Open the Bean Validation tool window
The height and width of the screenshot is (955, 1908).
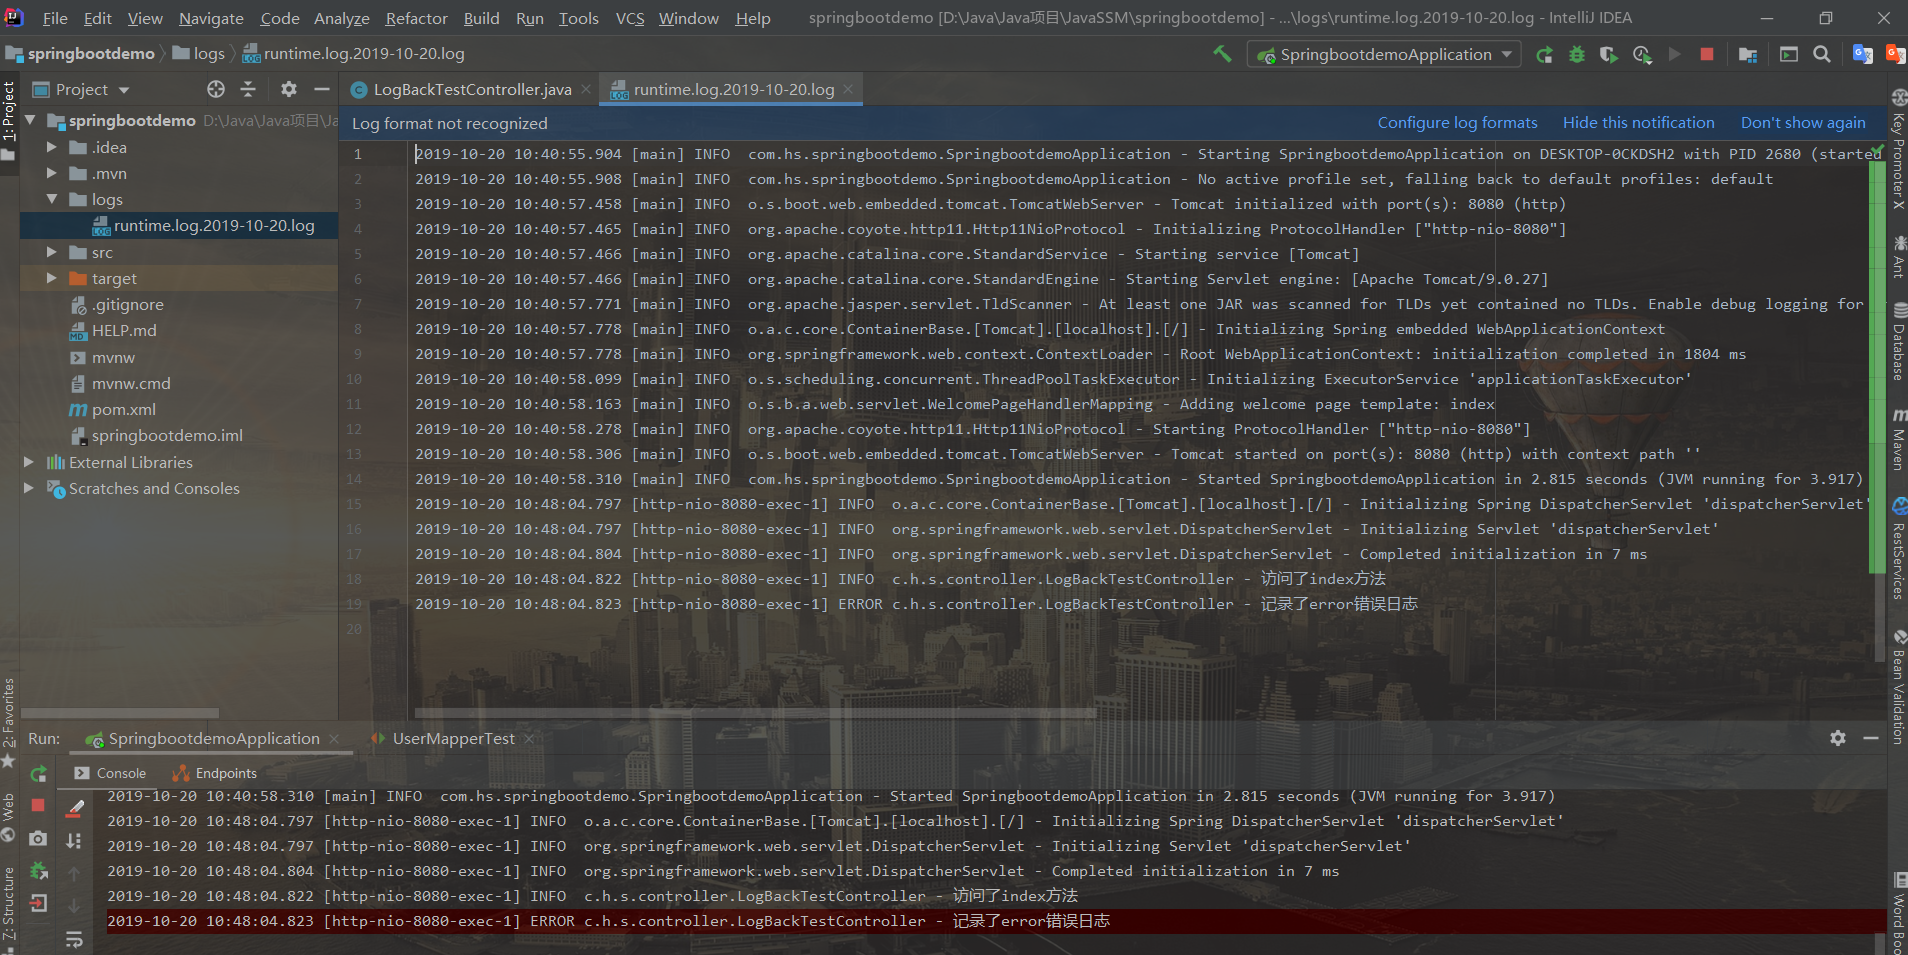click(1898, 687)
